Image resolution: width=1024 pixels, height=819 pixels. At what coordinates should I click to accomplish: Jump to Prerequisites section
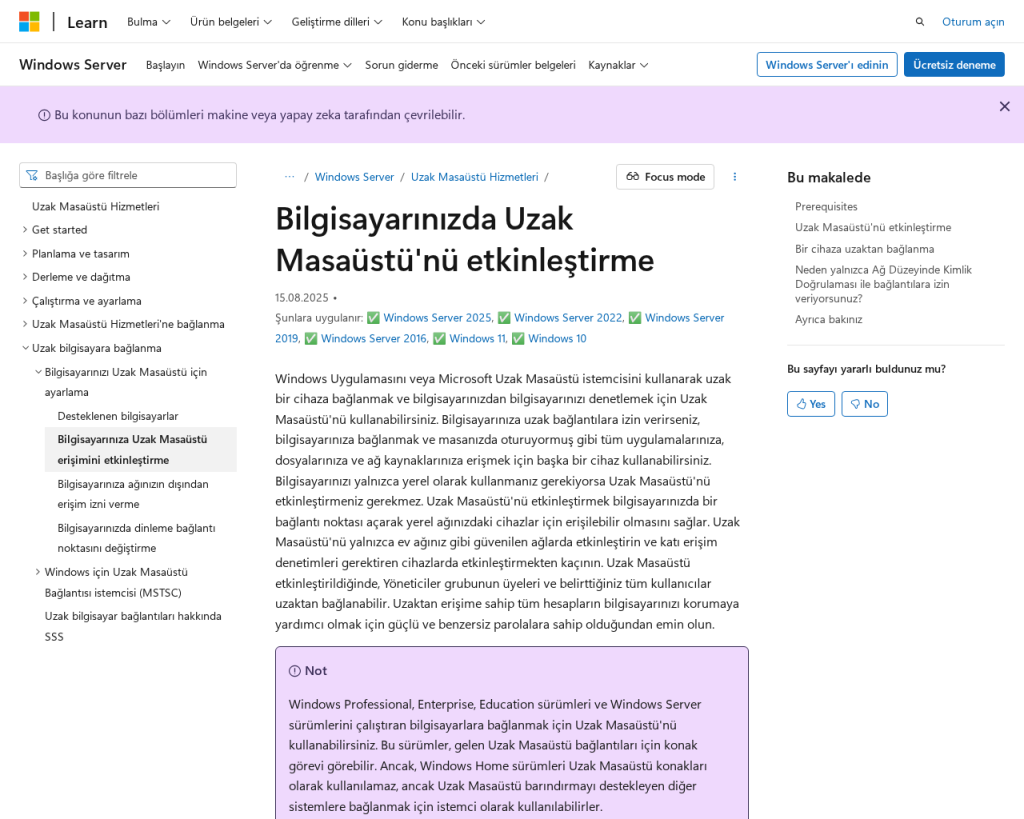826,206
